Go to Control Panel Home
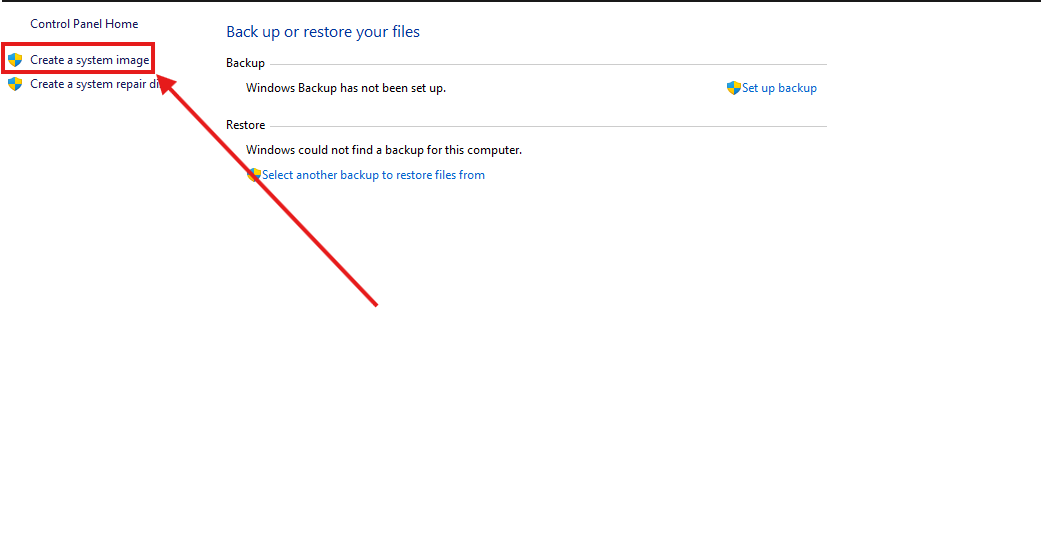Viewport: 1041px width, 554px height. 84,23
